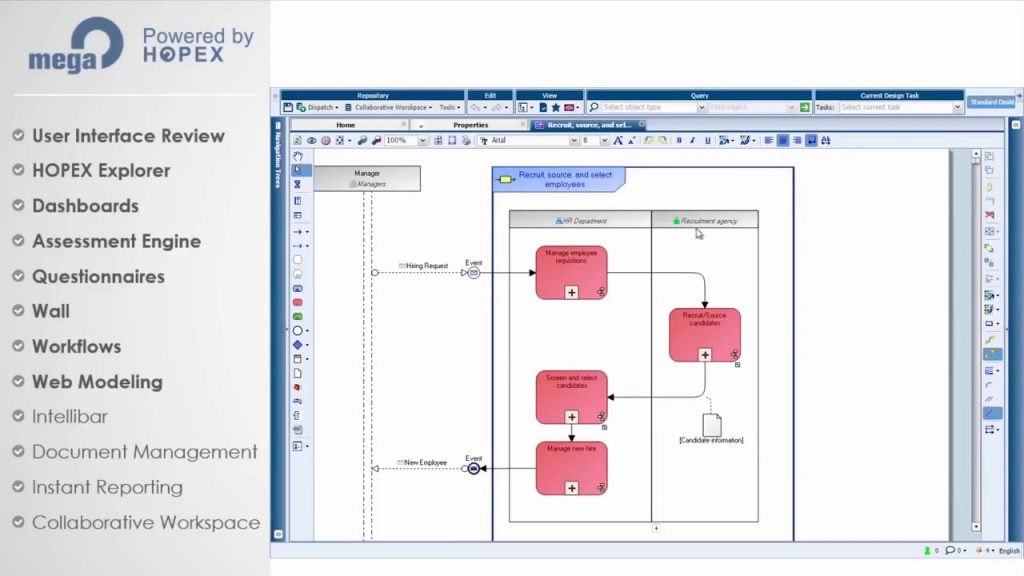Toggle underline text formatting
Viewport: 1024px width, 576px height.
pos(707,140)
